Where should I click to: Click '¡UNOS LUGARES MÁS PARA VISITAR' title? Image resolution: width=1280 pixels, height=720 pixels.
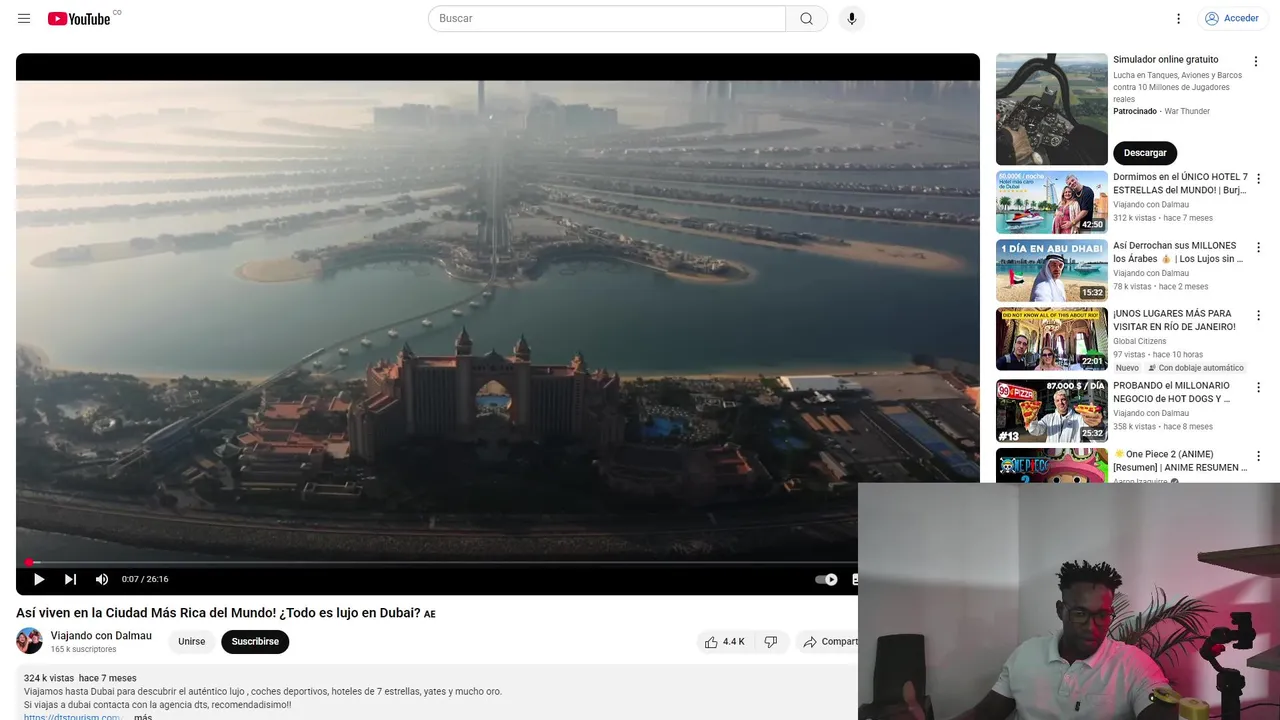1174,320
